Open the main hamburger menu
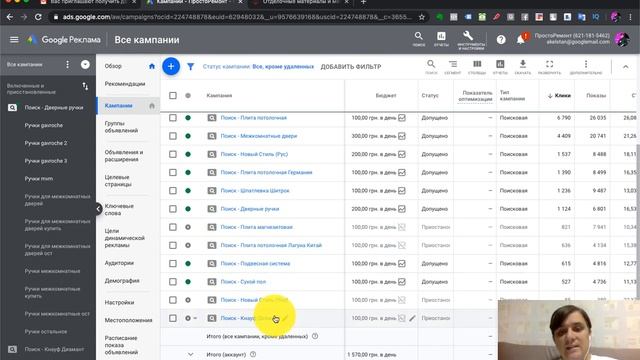Viewport: 640px width, 360px height. pyautogui.click(x=14, y=40)
